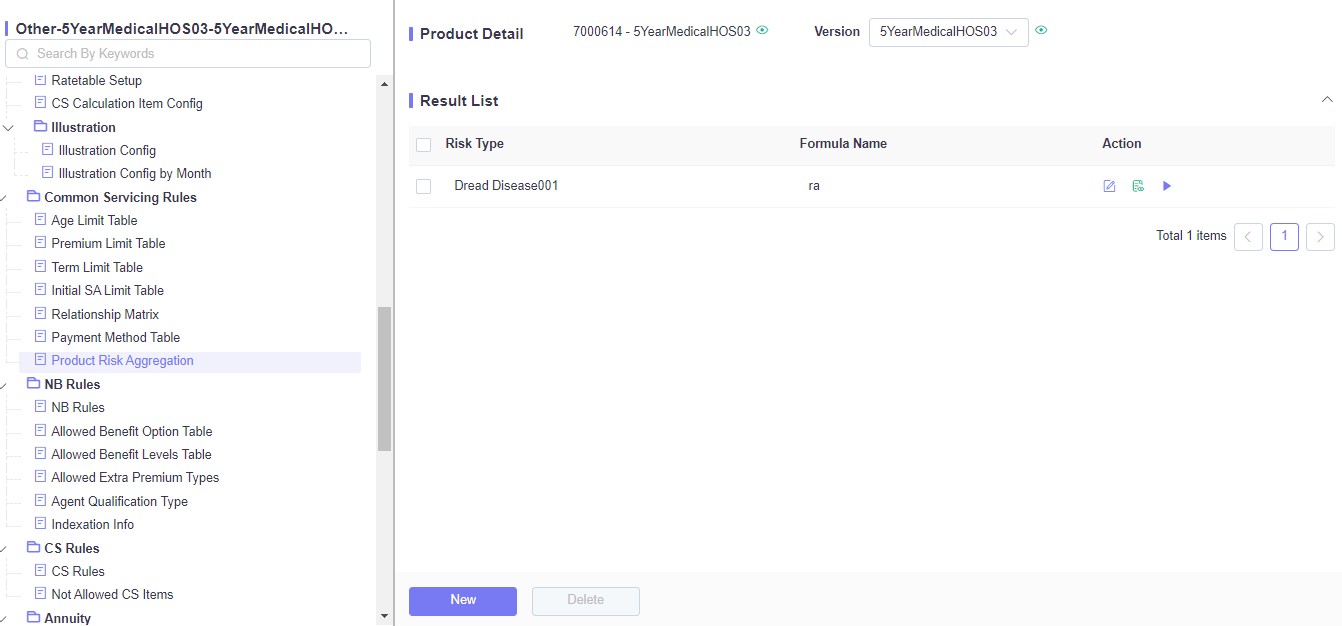Click the search magnifier icon

point(23,54)
